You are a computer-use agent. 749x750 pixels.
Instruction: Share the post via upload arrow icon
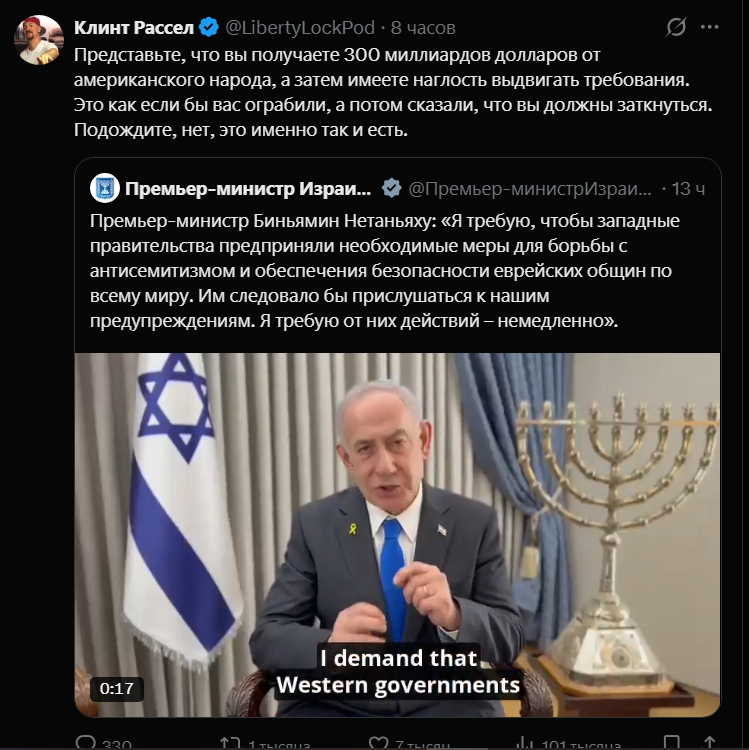[x=709, y=743]
